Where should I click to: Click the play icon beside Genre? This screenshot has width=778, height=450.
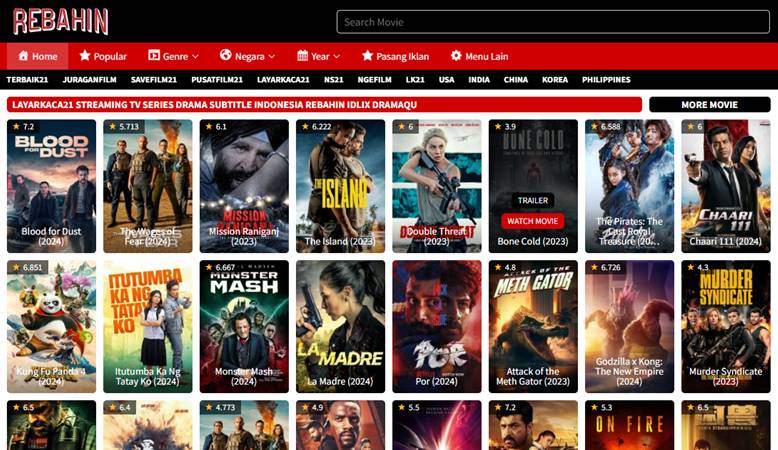point(154,56)
